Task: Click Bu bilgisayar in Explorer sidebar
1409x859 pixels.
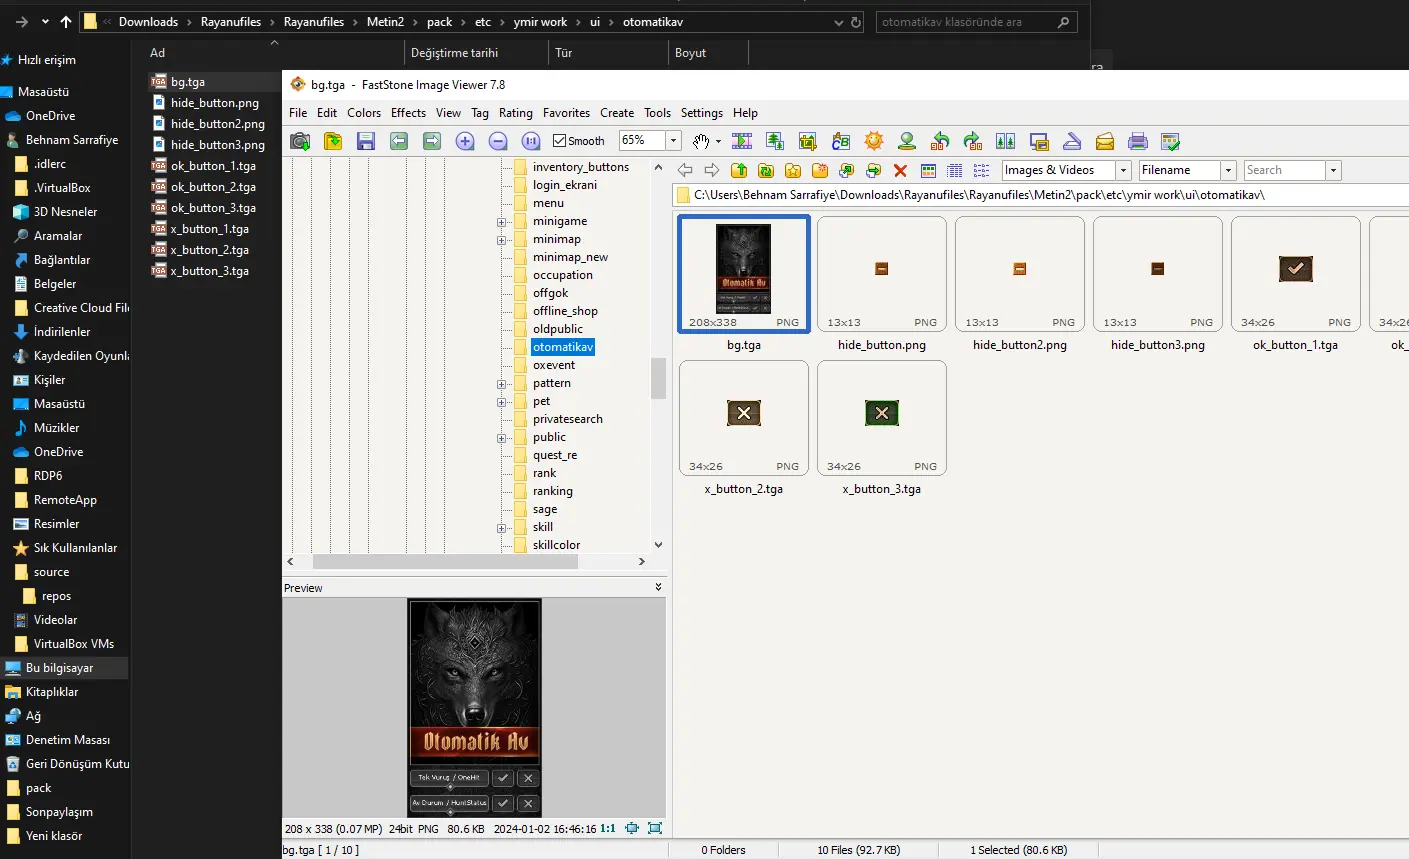Action: 59,668
